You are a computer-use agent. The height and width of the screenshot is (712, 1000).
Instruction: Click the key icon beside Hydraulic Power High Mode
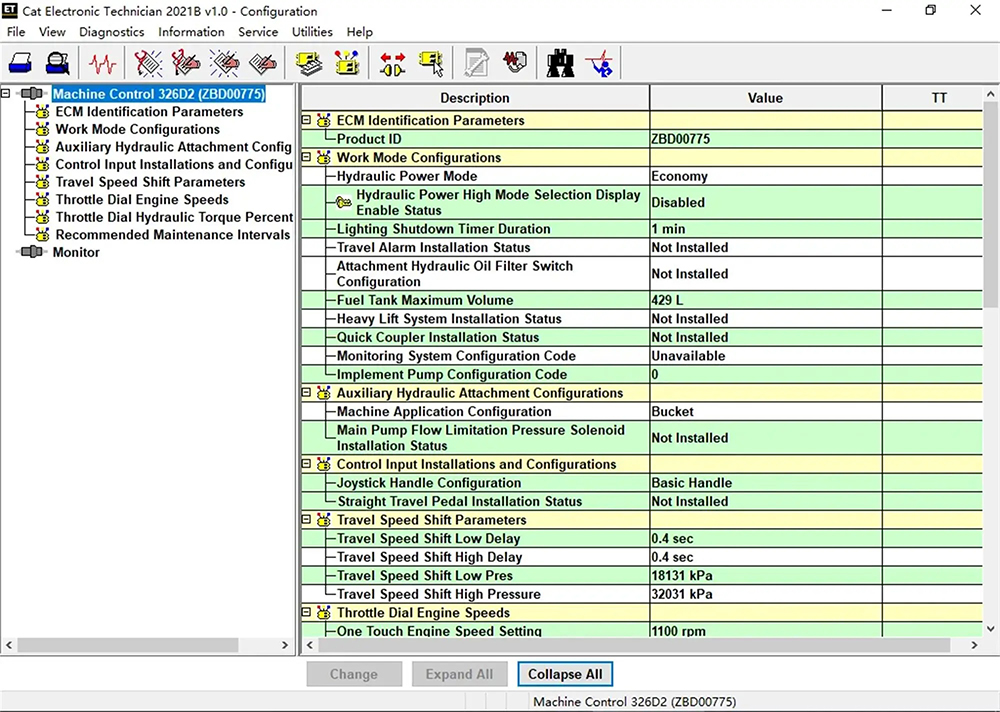tap(343, 202)
